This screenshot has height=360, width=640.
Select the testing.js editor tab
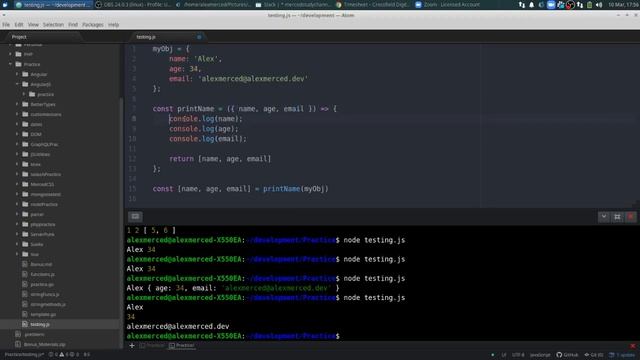coord(167,37)
